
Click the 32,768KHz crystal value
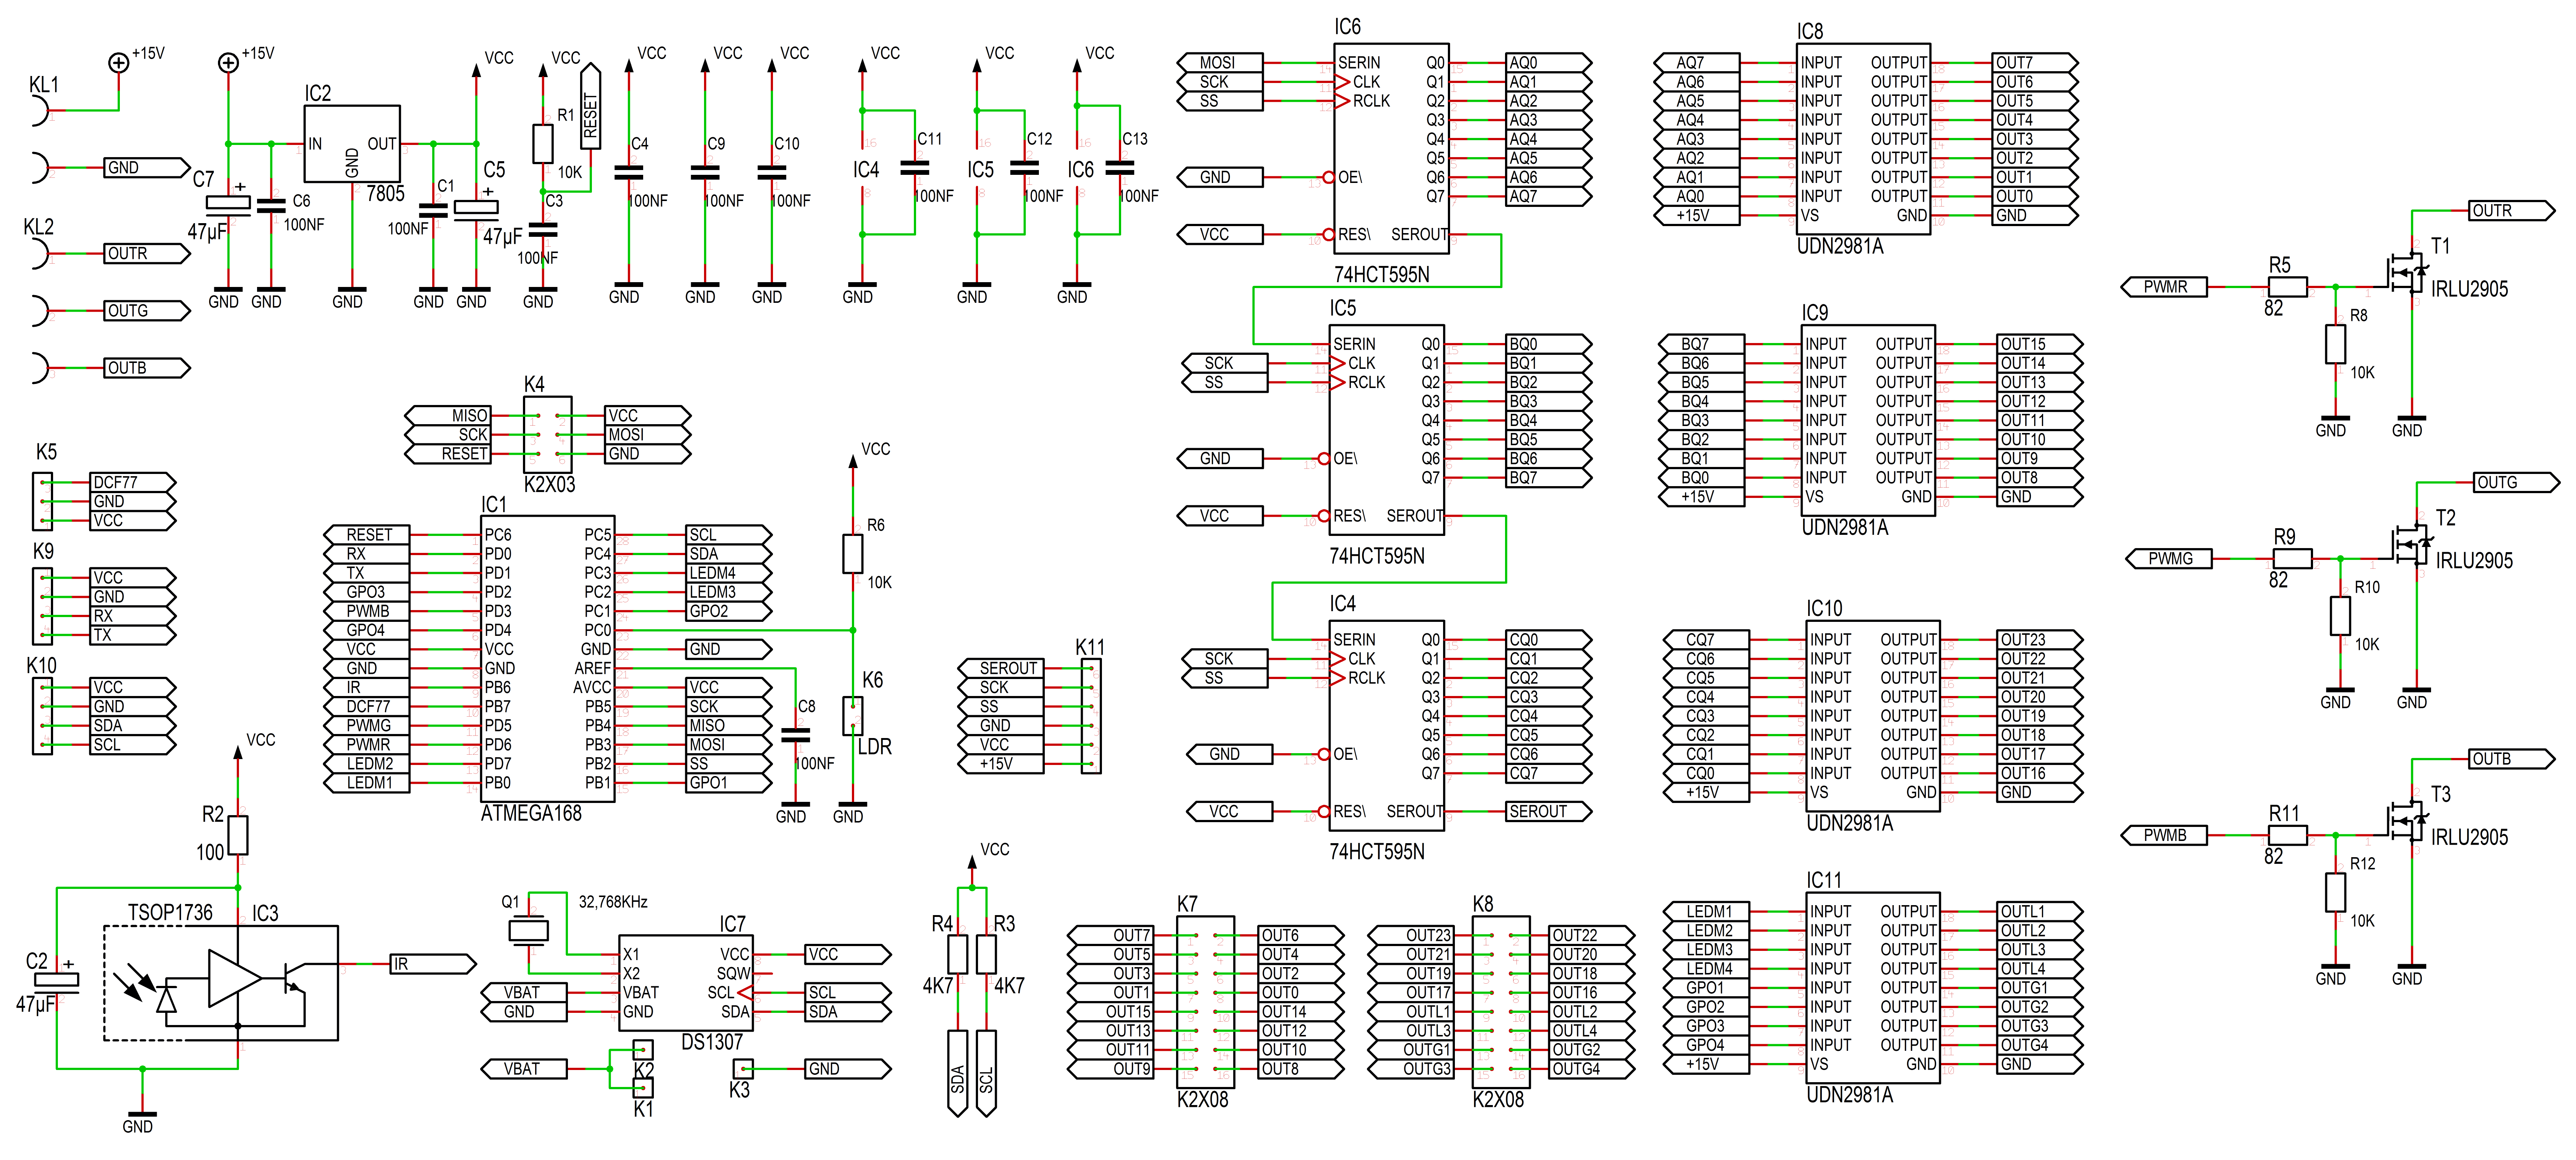pyautogui.click(x=613, y=902)
